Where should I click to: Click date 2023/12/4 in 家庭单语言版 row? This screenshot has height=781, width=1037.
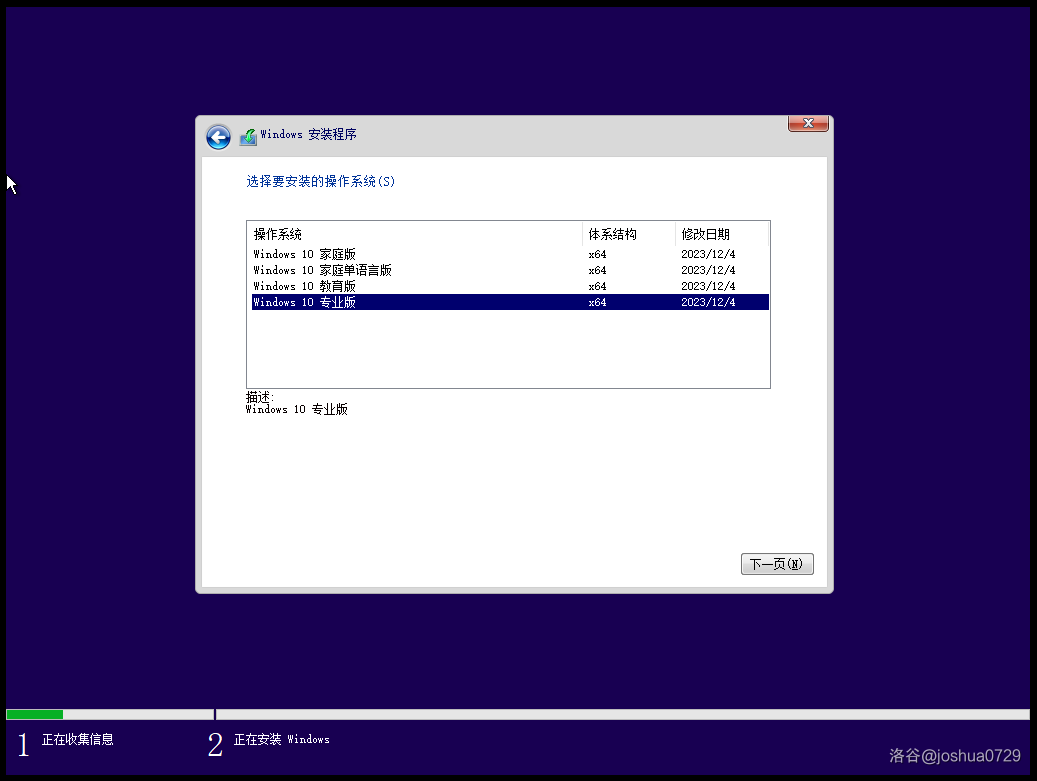(708, 270)
